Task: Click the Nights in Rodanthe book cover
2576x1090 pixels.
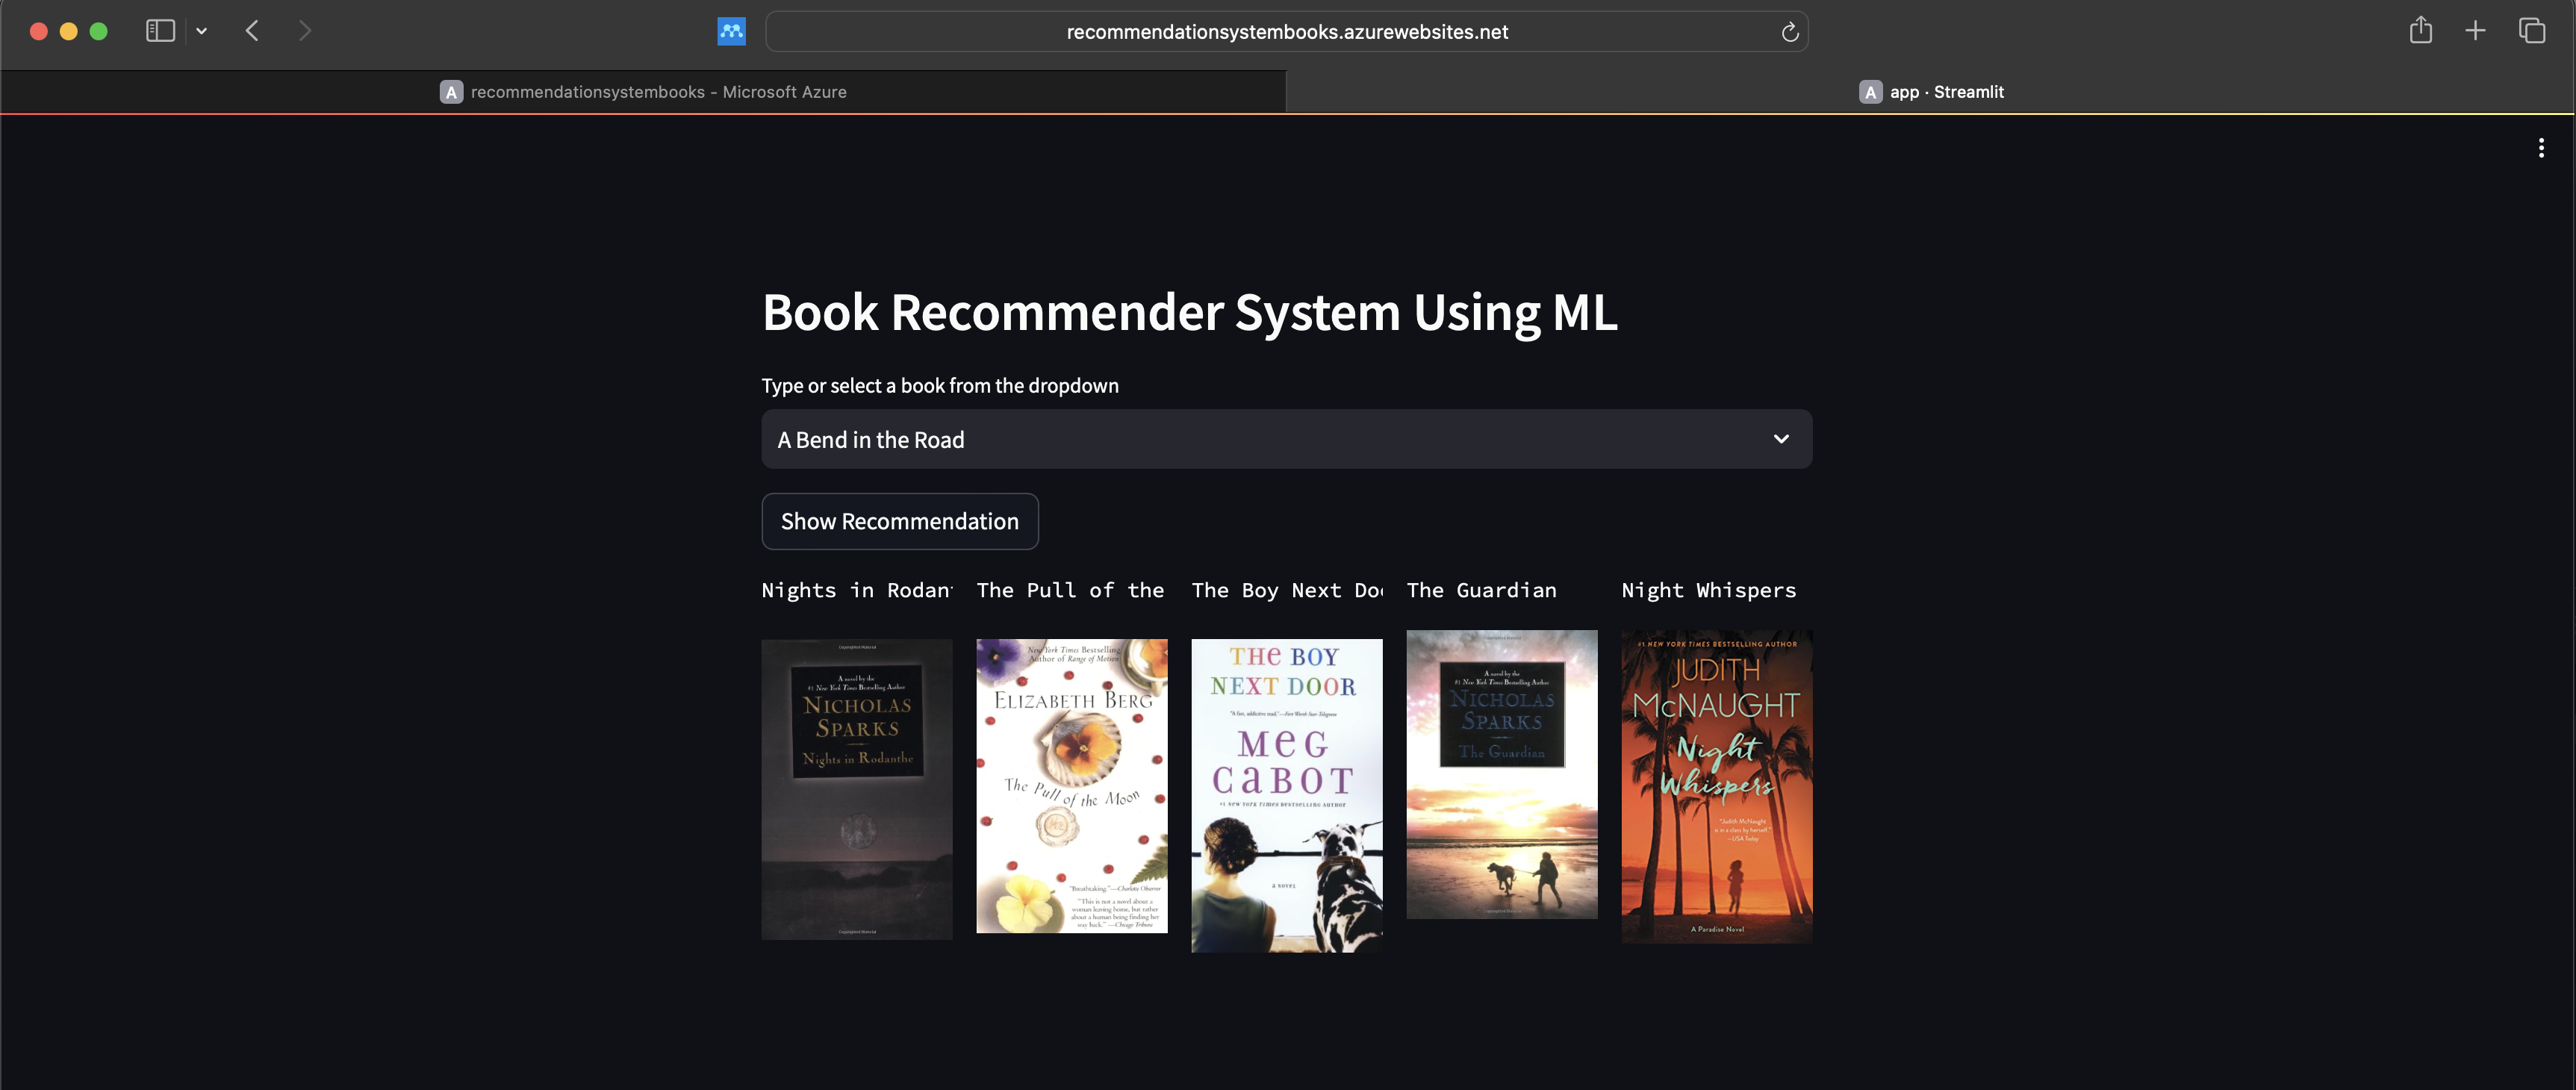Action: click(856, 789)
